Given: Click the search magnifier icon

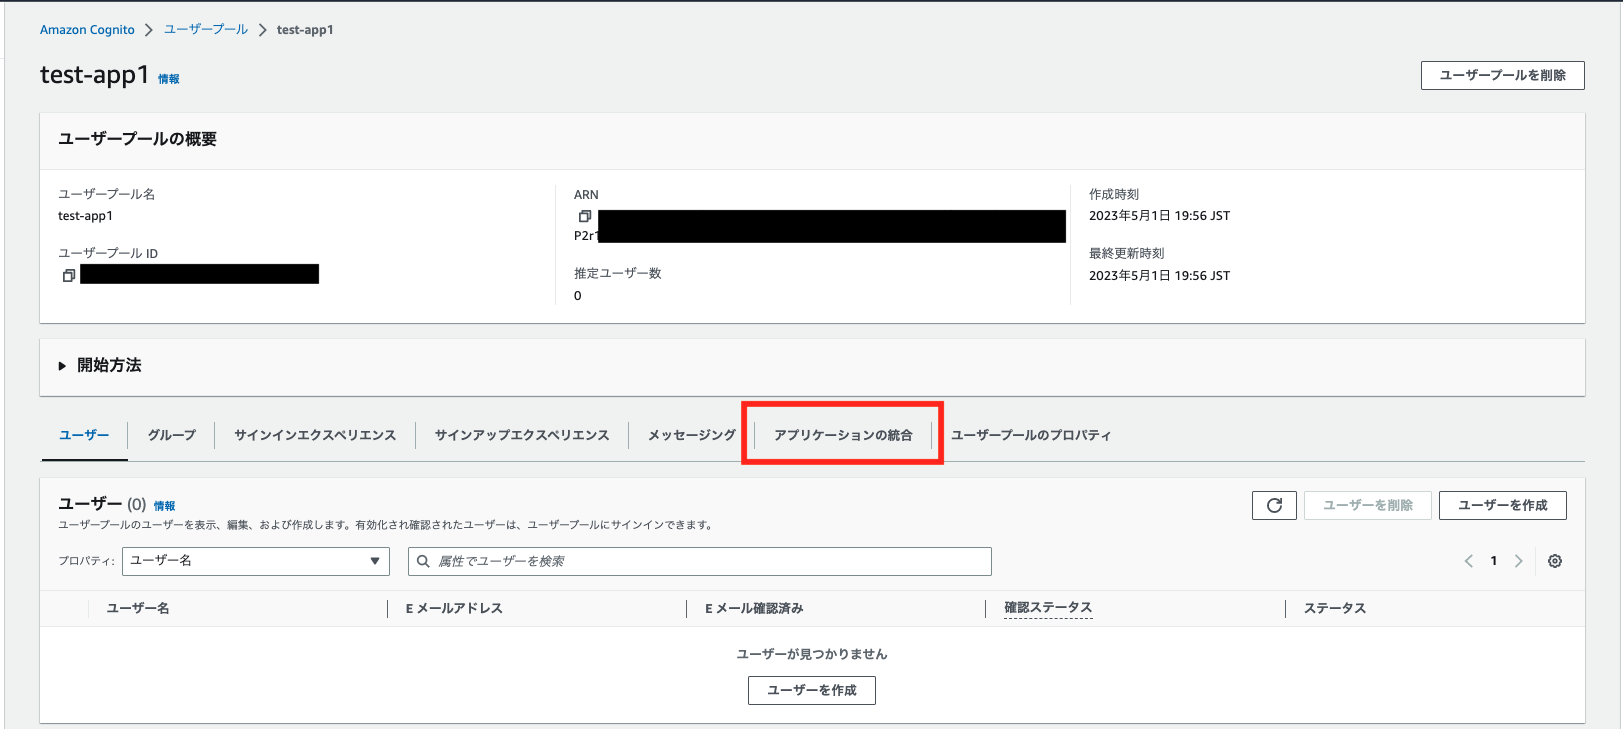Looking at the screenshot, I should 423,561.
